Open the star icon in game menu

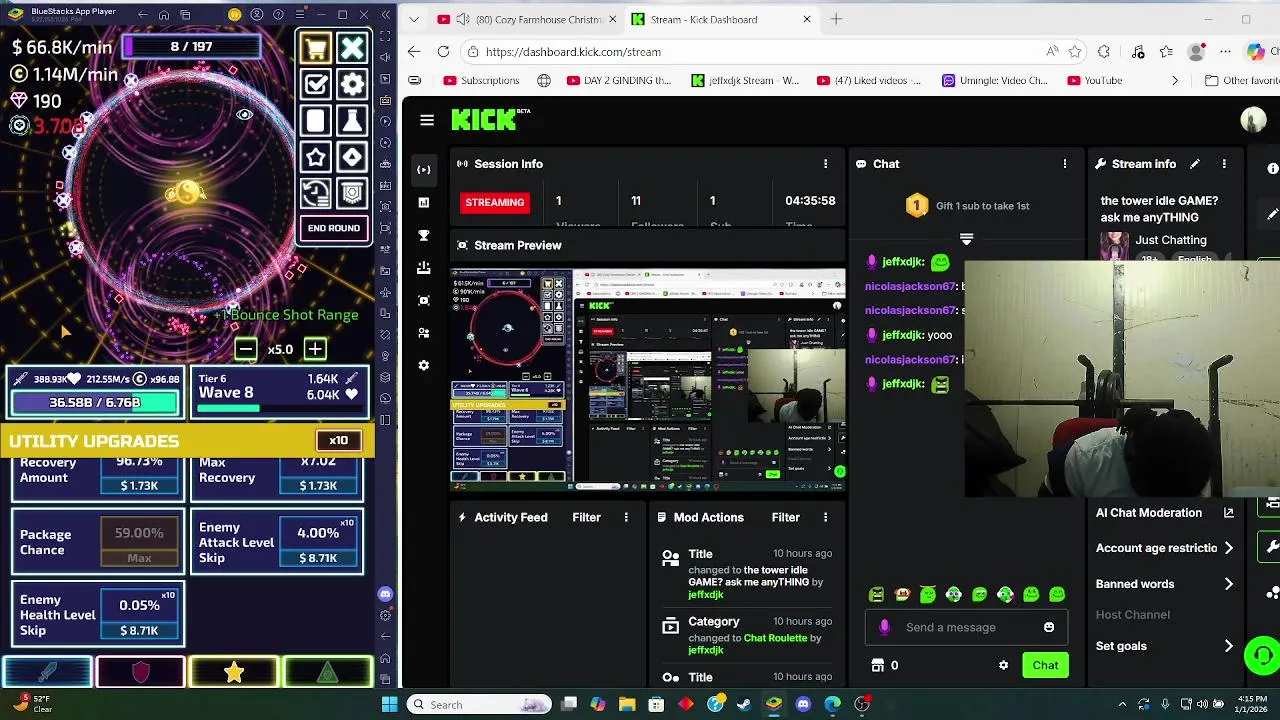click(315, 157)
